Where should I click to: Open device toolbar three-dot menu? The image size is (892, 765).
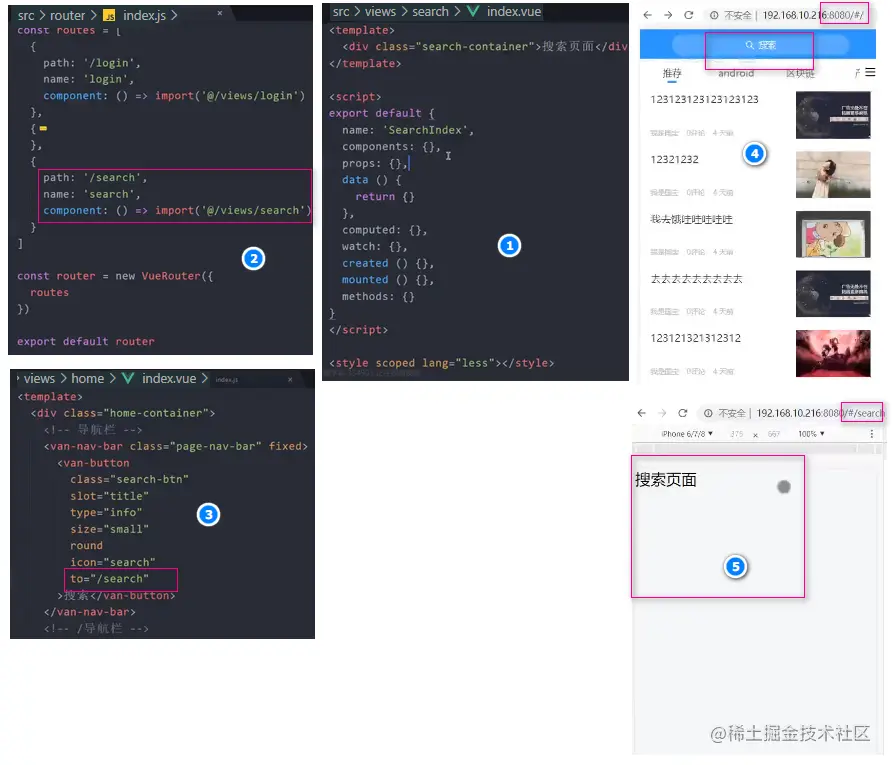872,434
